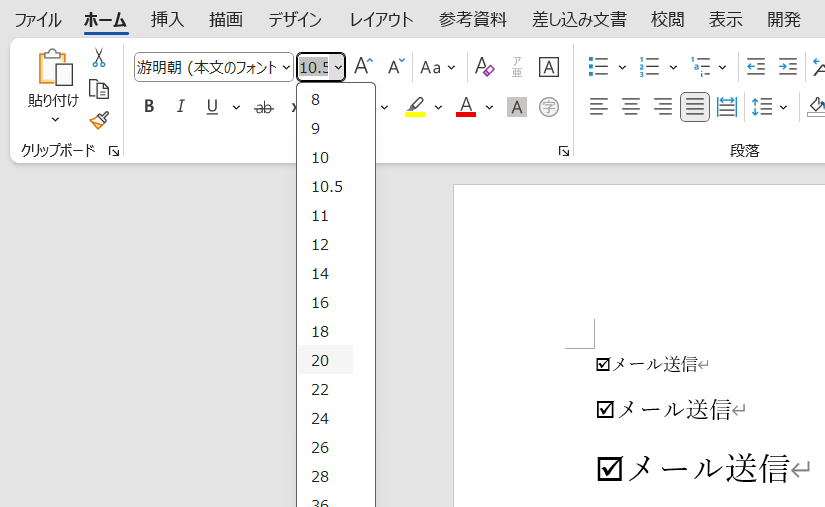Open the ファイル tab
Image resolution: width=825 pixels, height=507 pixels.
(x=38, y=20)
